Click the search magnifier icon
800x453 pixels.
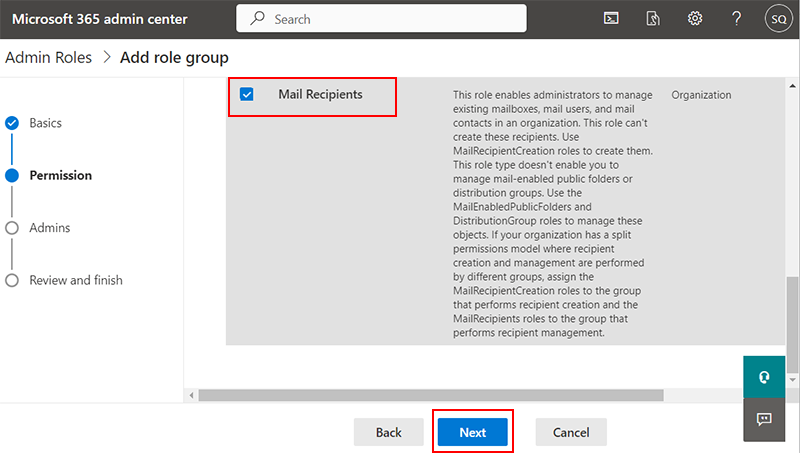click(x=257, y=18)
